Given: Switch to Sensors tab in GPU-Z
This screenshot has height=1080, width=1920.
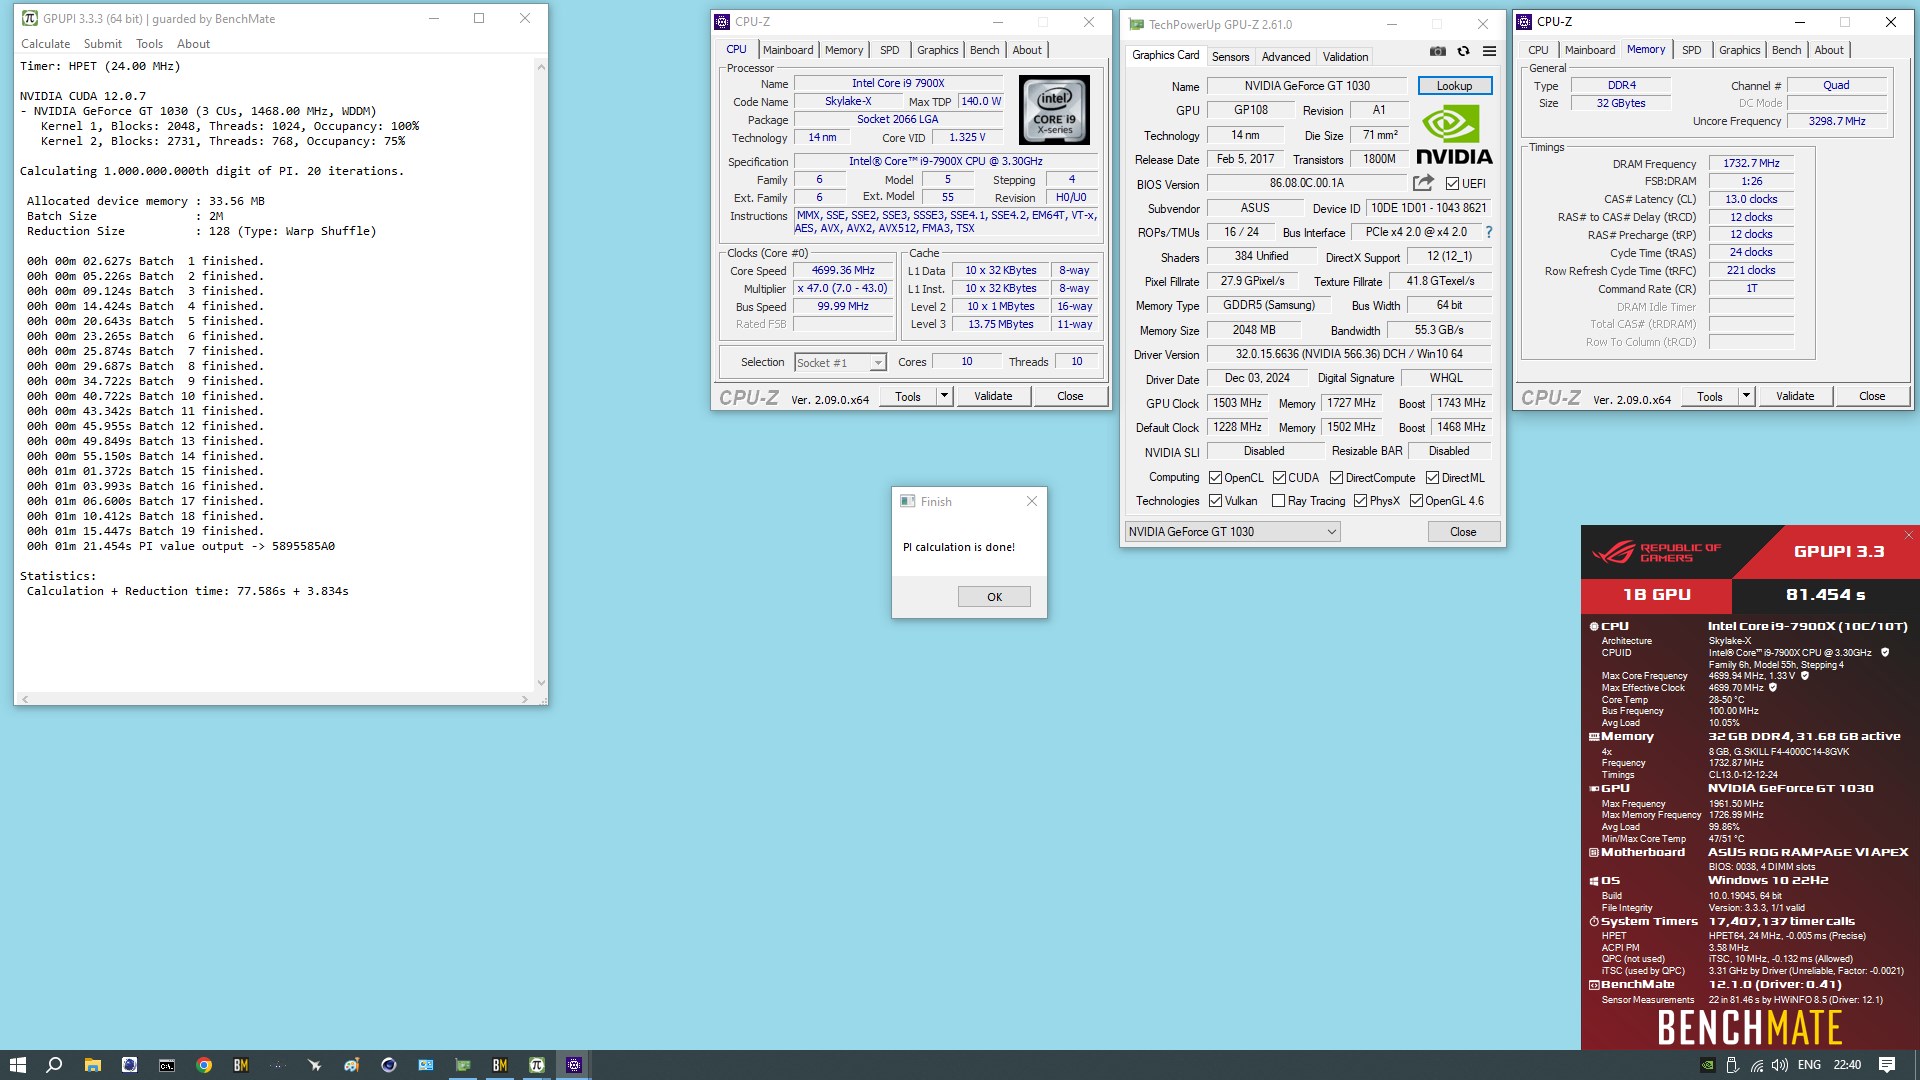Looking at the screenshot, I should 1230,57.
